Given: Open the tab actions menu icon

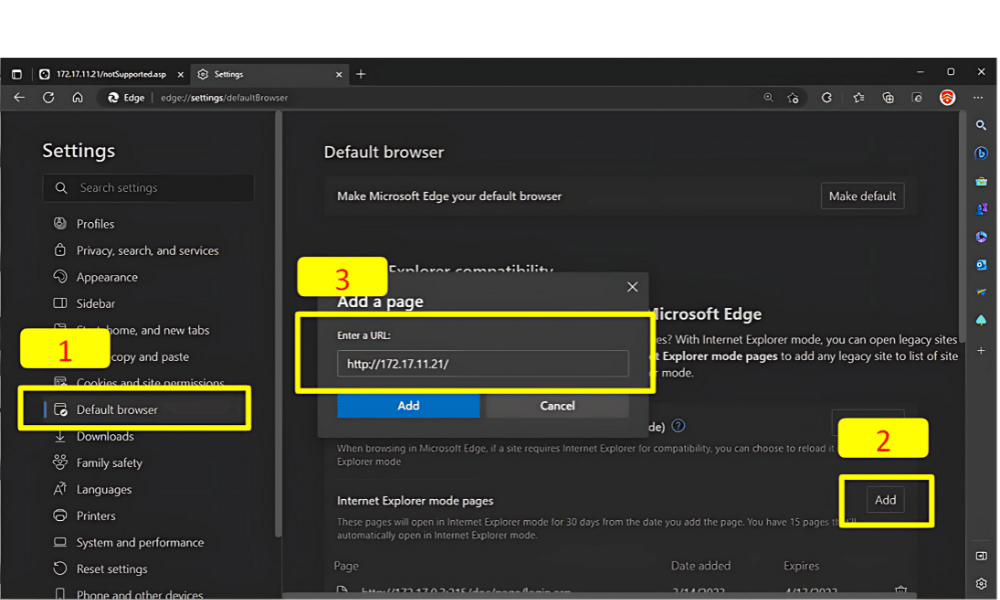Looking at the screenshot, I should (17, 75).
